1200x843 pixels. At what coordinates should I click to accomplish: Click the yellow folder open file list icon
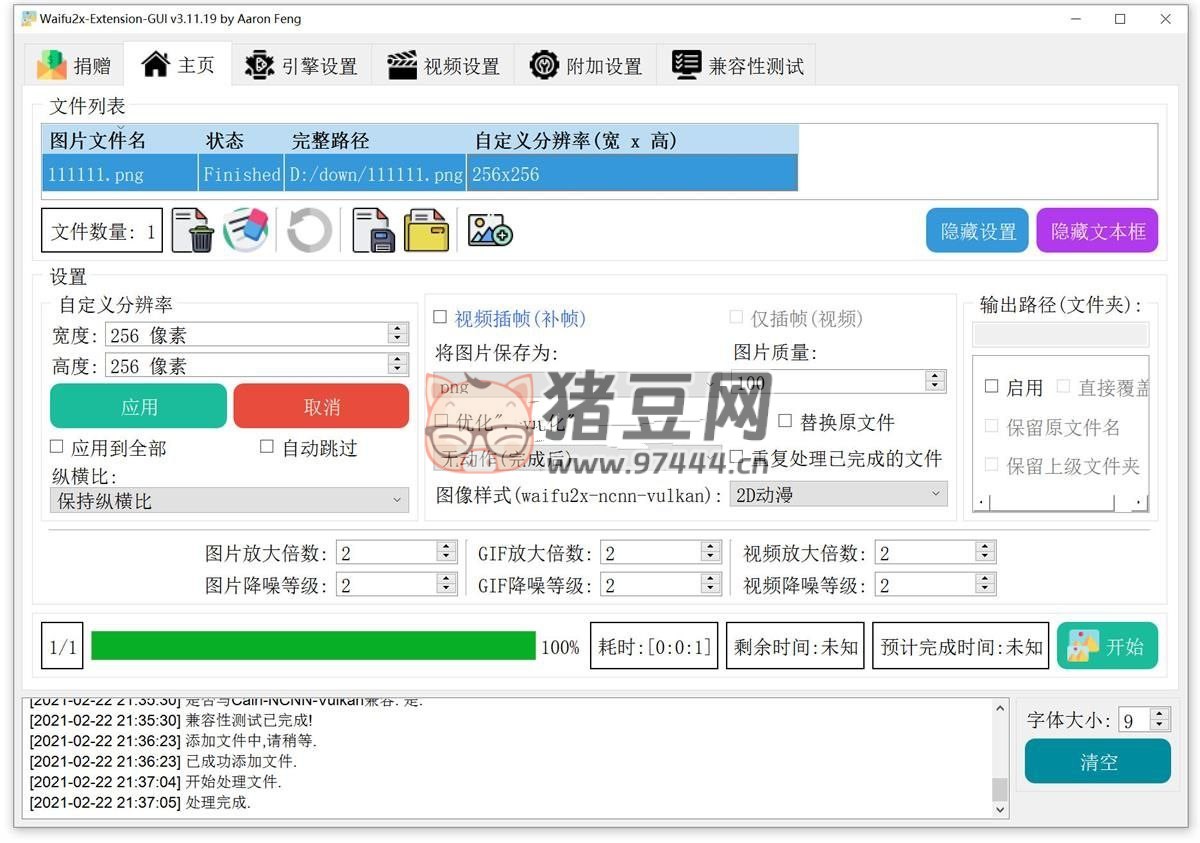point(426,231)
